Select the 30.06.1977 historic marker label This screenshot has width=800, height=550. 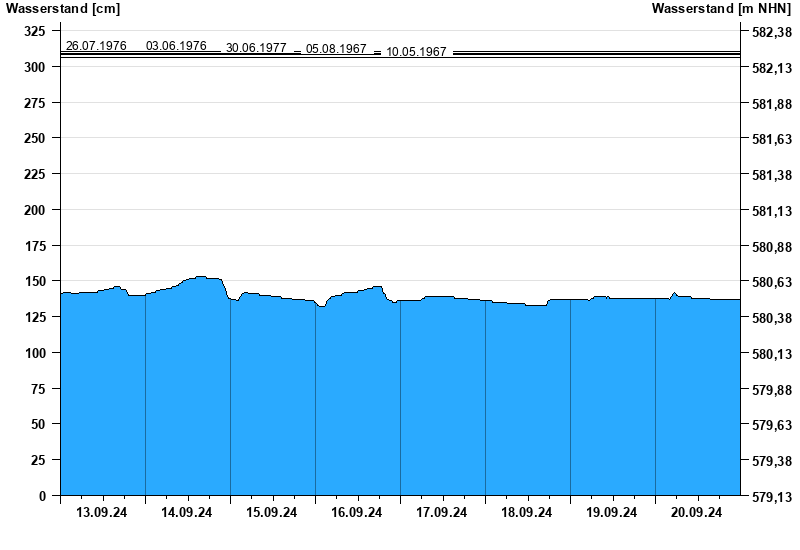pyautogui.click(x=256, y=48)
